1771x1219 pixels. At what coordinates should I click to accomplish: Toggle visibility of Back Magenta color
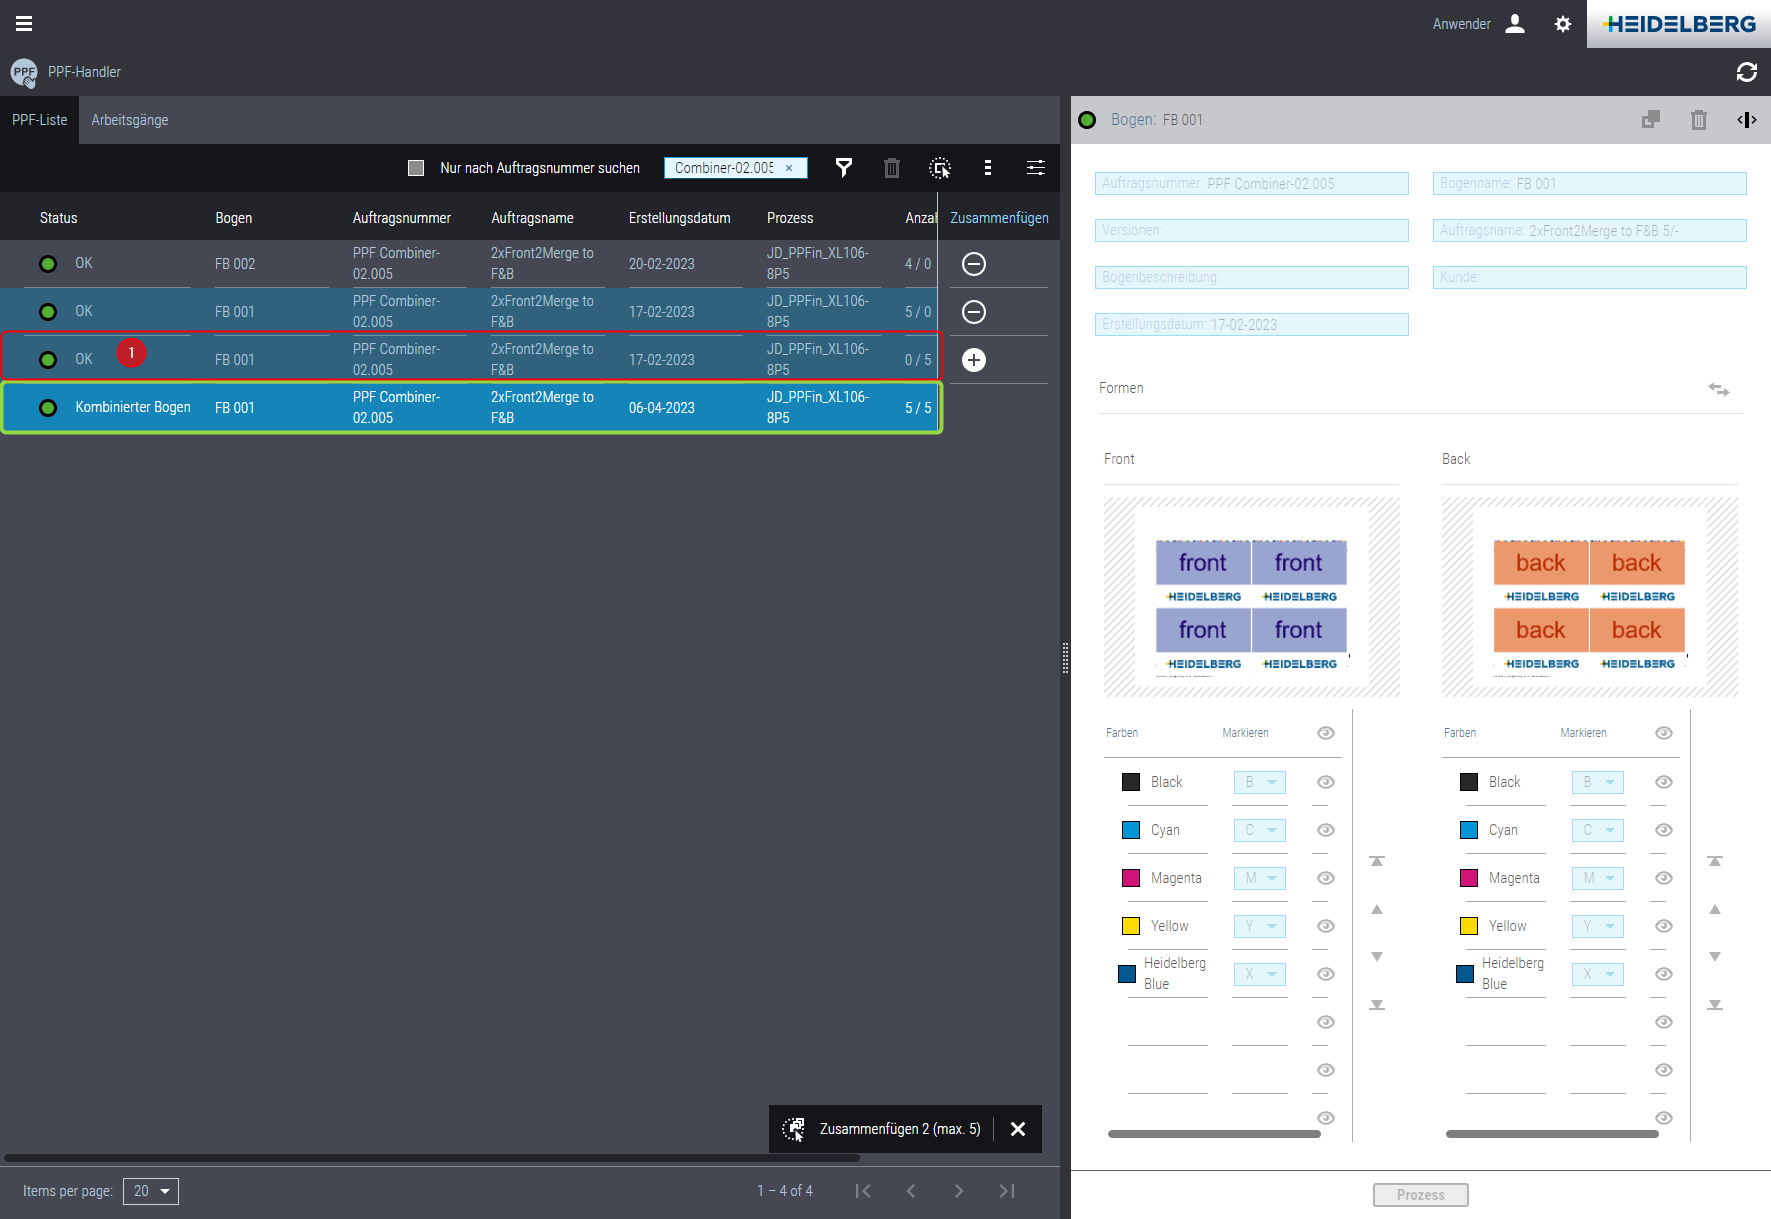pos(1664,878)
